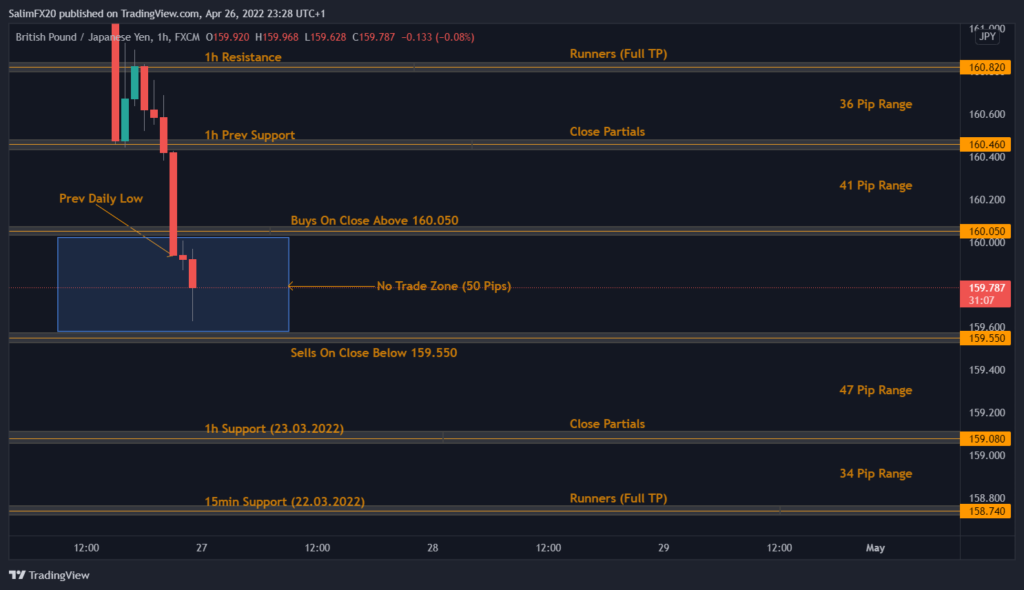The image size is (1024, 590).
Task: Open the JPY currency selector on price axis
Action: [x=986, y=36]
